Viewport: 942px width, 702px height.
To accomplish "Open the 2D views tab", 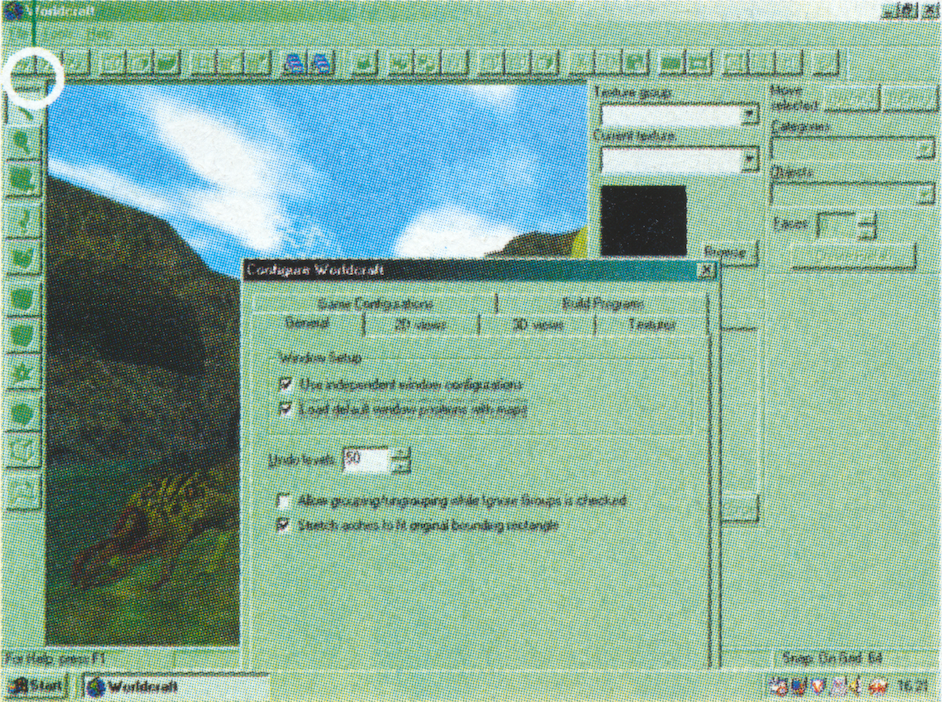I will point(421,325).
